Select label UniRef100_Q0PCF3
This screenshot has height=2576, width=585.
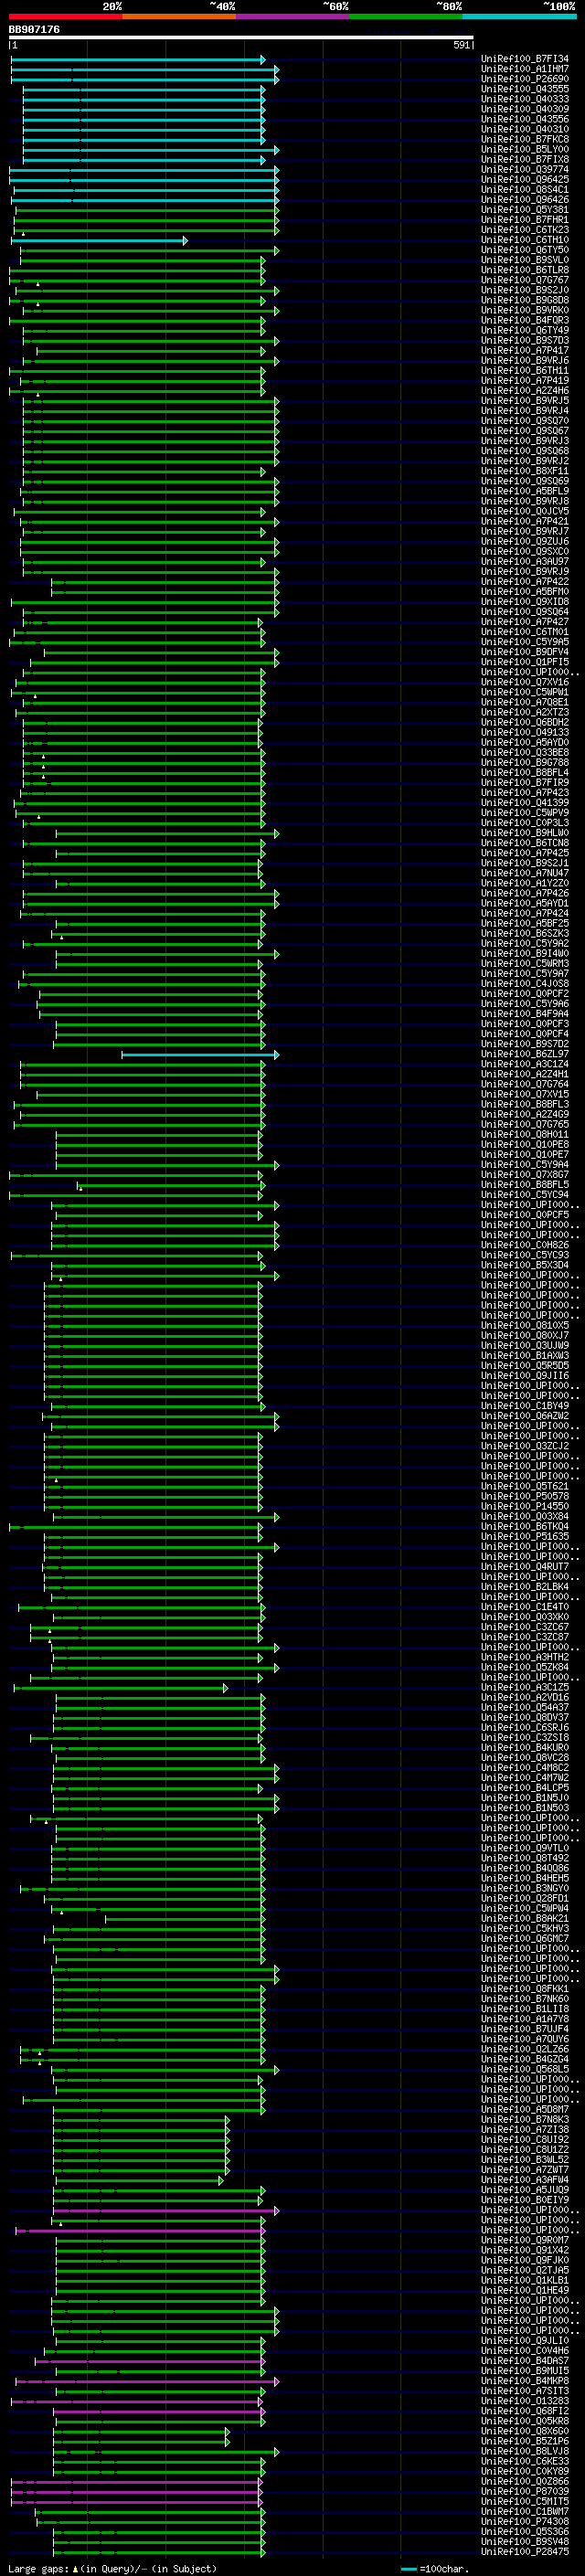click(525, 1024)
